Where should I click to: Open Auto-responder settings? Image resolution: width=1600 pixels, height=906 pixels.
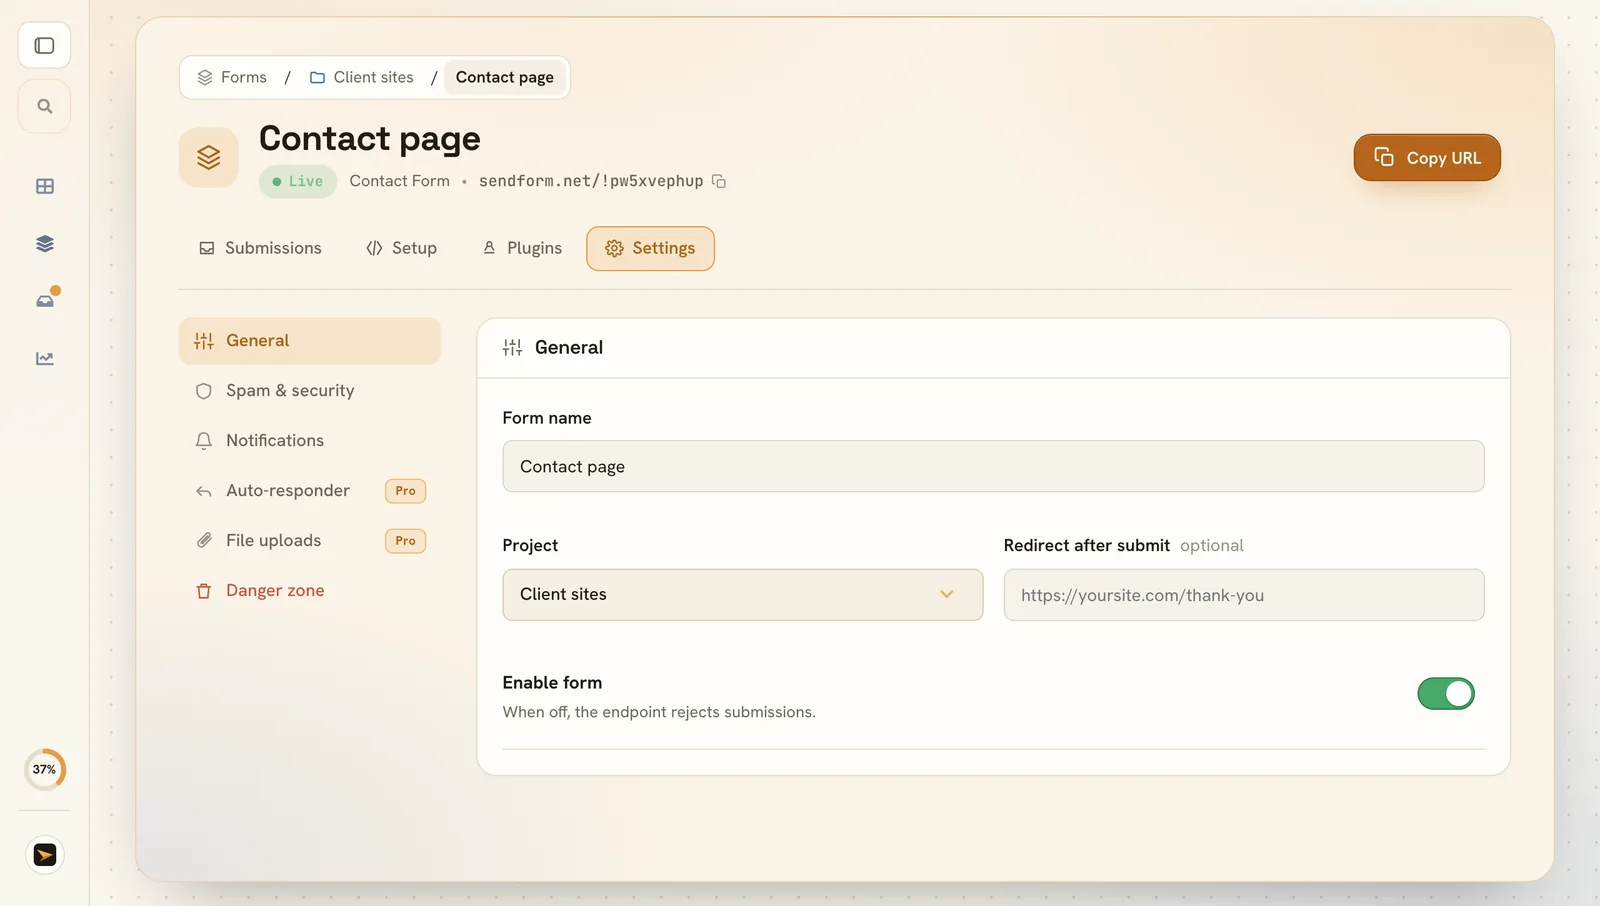coord(310,491)
